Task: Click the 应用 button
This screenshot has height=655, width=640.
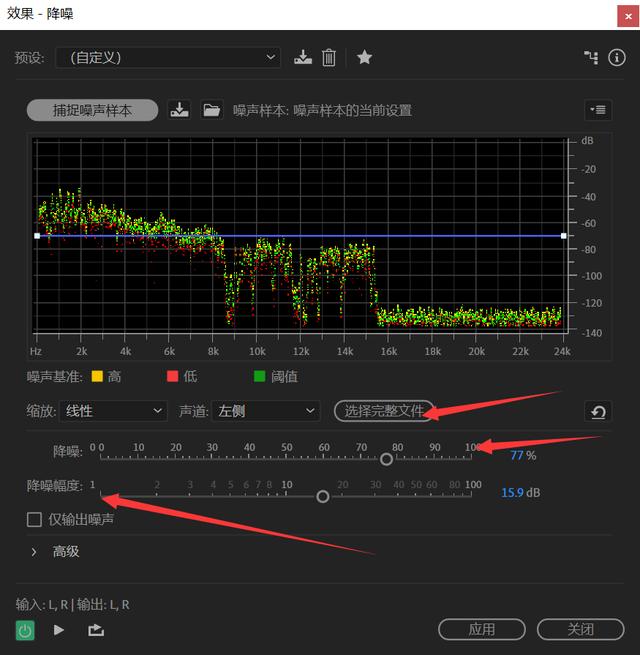Action: [482, 629]
